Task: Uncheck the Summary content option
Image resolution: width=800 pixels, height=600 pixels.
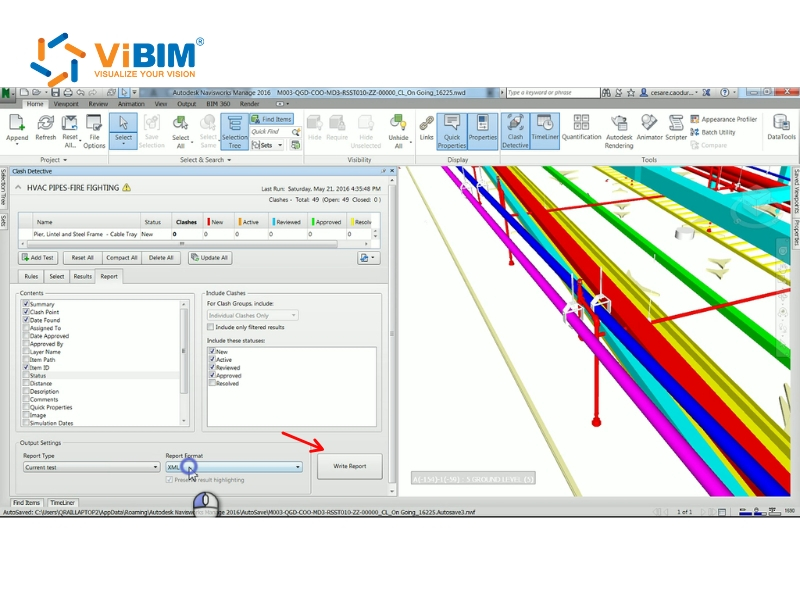Action: point(25,304)
